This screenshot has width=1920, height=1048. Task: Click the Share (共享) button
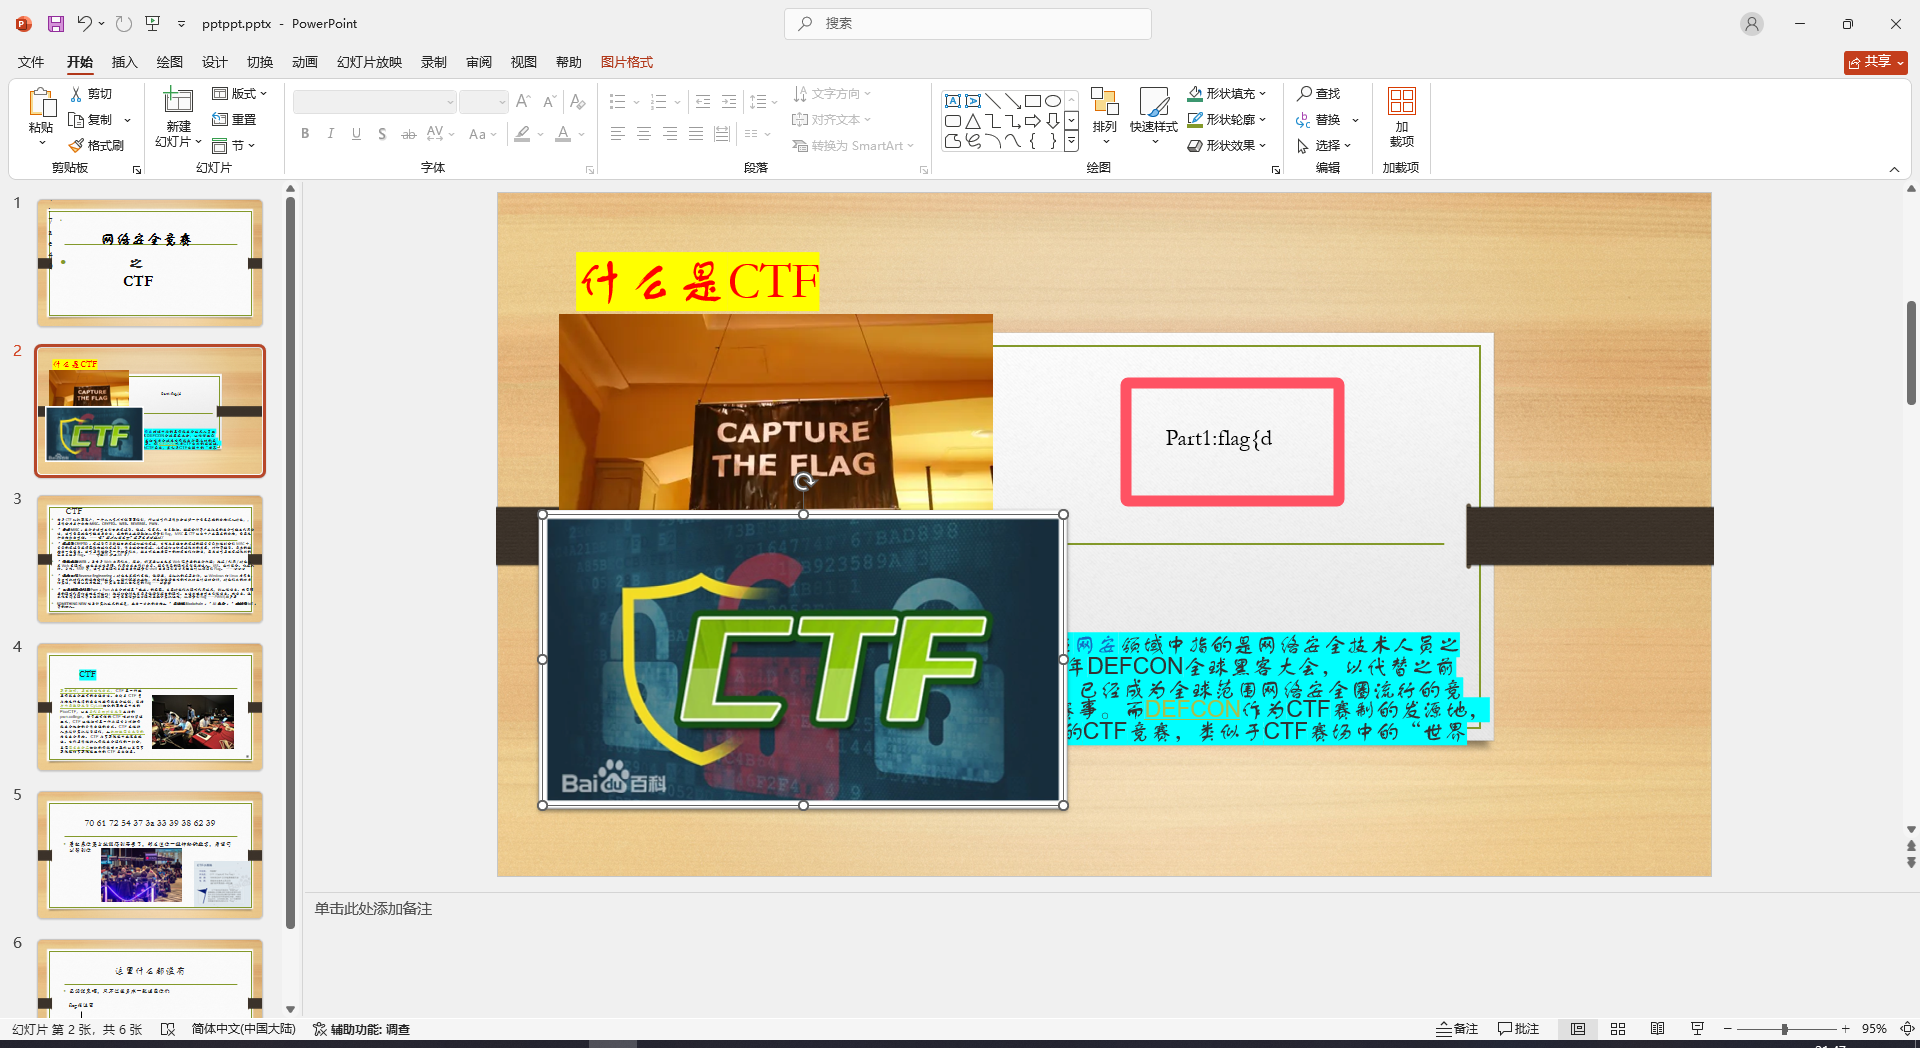1875,62
